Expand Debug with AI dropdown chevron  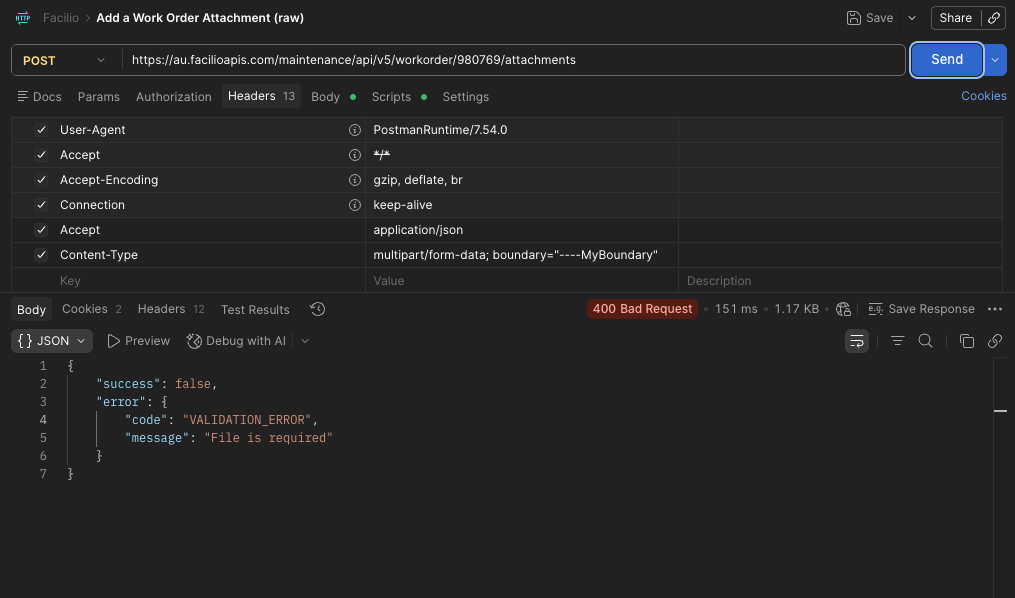click(x=305, y=341)
